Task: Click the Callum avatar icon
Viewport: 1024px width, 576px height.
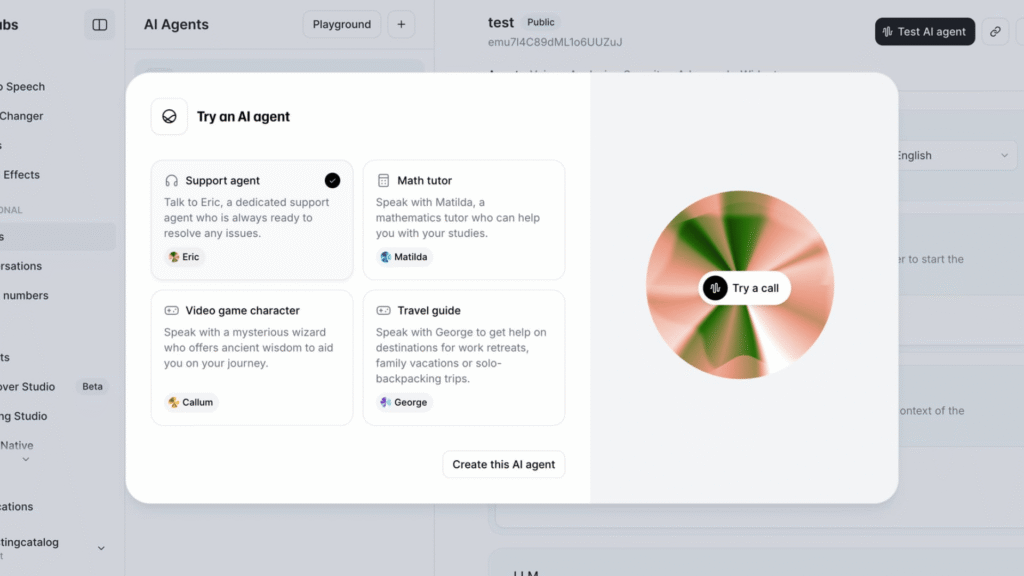Action: [x=174, y=402]
